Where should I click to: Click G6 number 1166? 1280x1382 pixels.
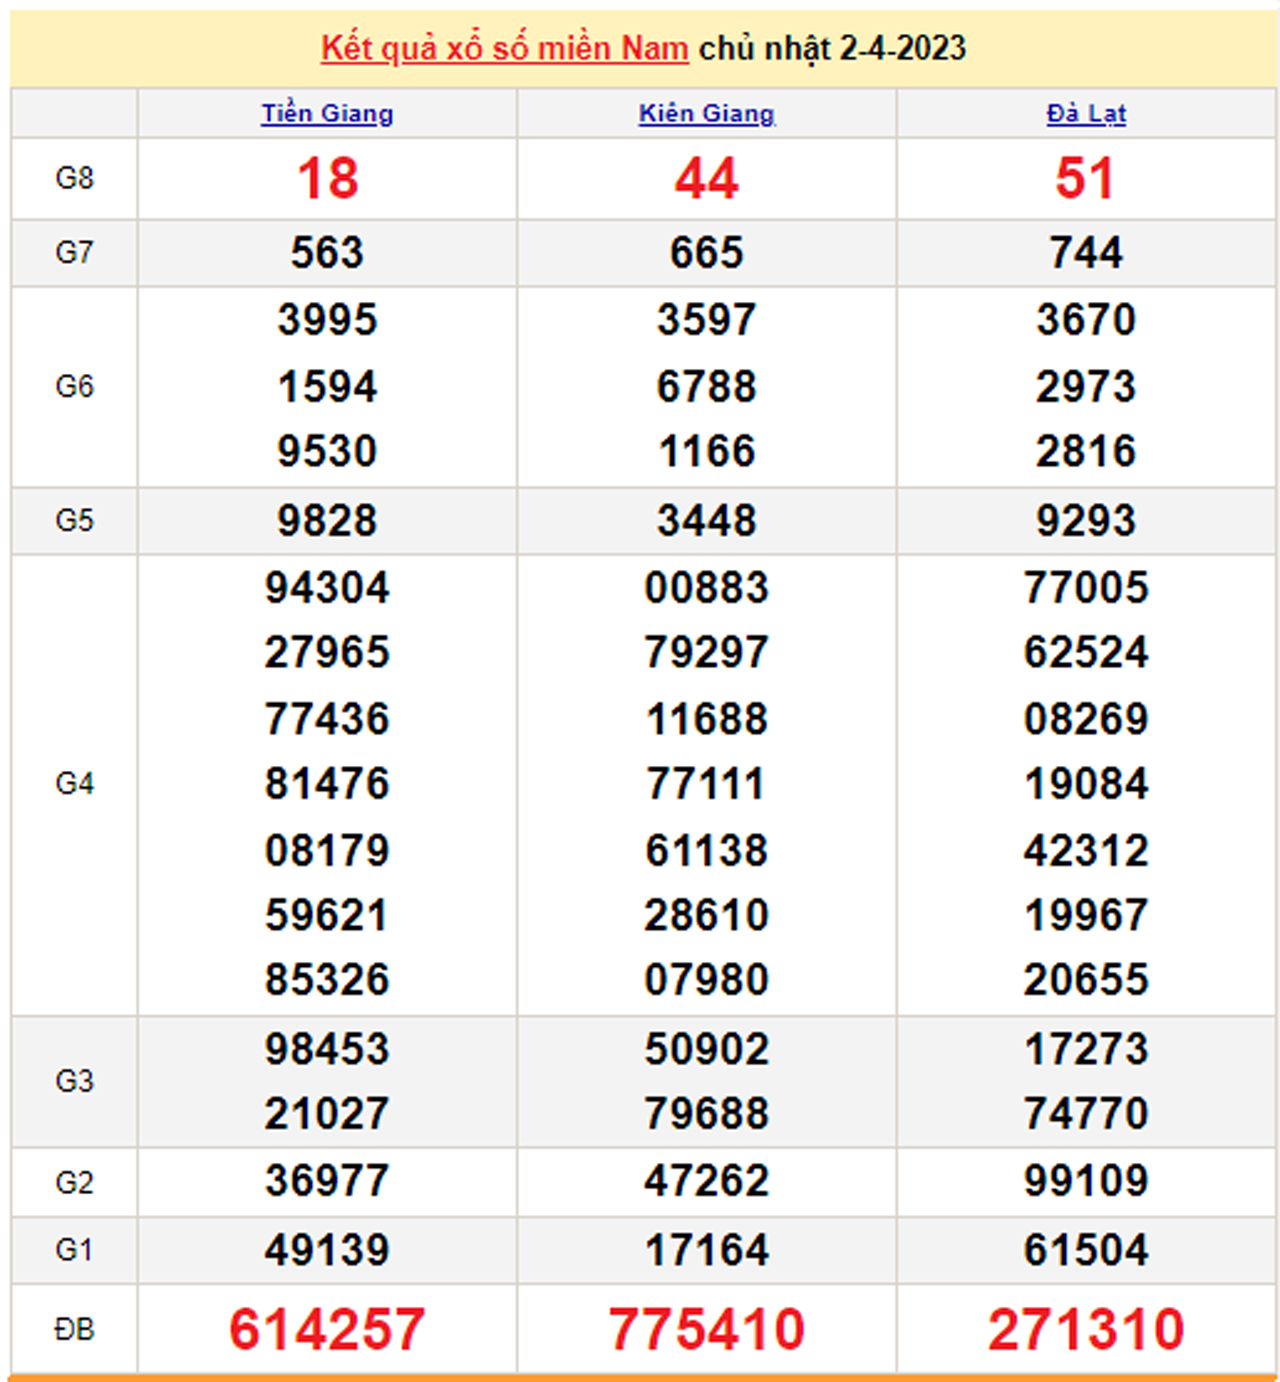coord(707,451)
